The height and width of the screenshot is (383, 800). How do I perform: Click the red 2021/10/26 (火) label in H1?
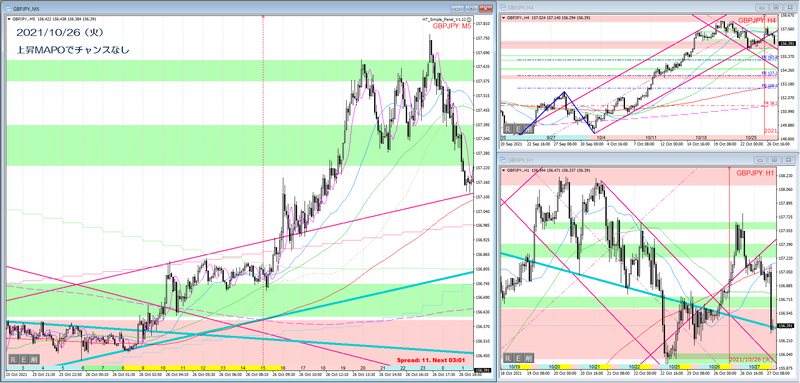(x=752, y=360)
